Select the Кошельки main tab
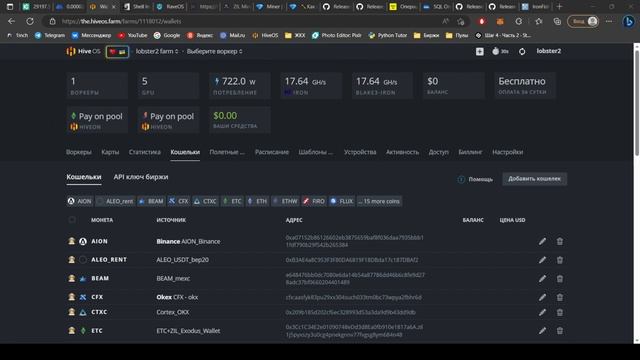 185,152
